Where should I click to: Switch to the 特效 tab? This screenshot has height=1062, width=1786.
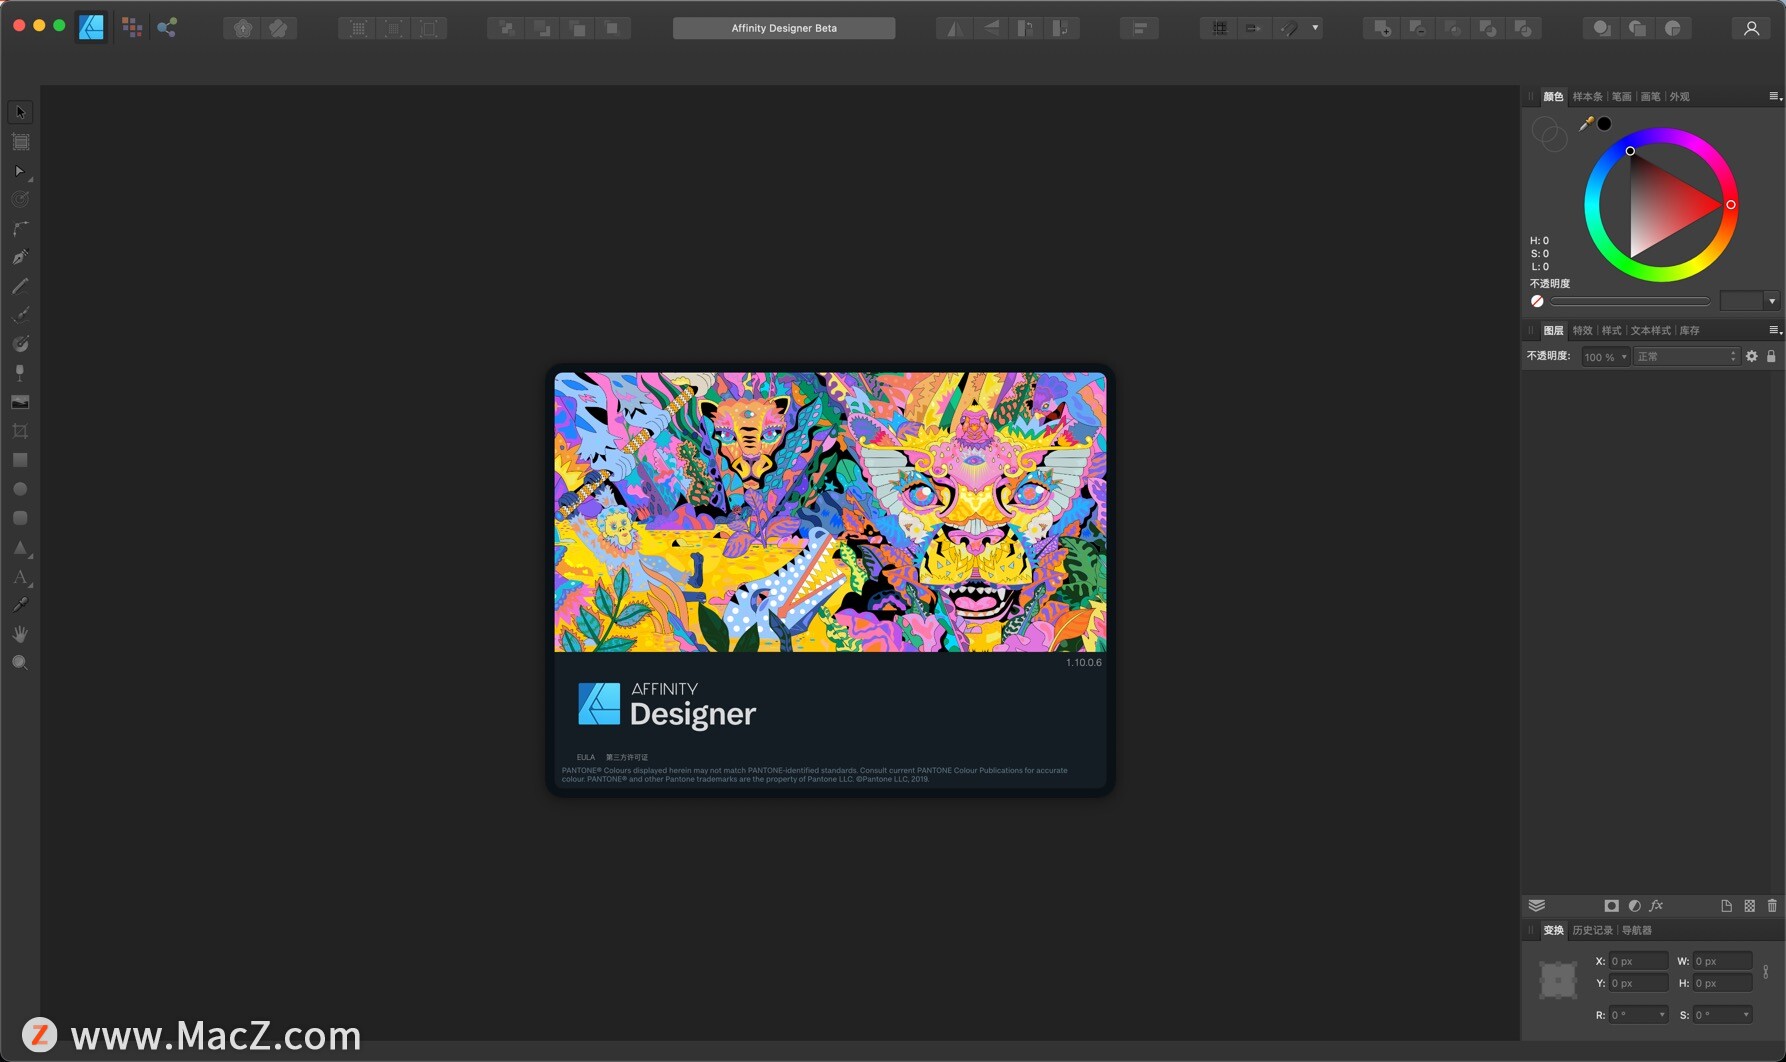pyautogui.click(x=1582, y=330)
